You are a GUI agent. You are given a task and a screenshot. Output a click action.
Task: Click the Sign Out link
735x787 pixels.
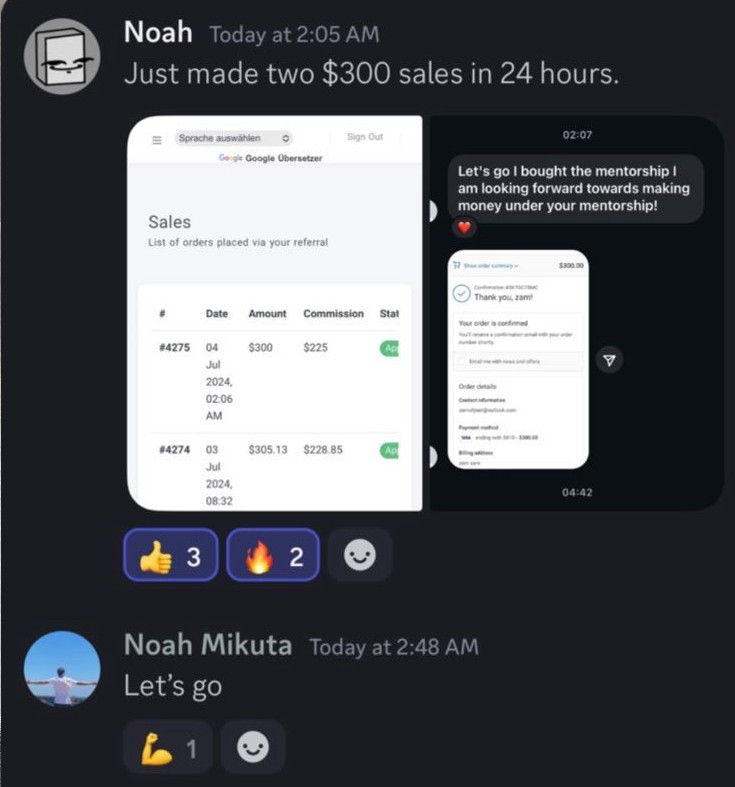[365, 137]
